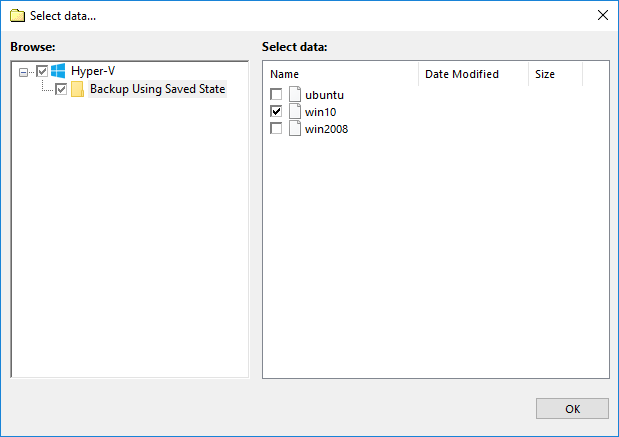
Task: Toggle the Backup Using Saved State checkbox
Action: coord(61,89)
